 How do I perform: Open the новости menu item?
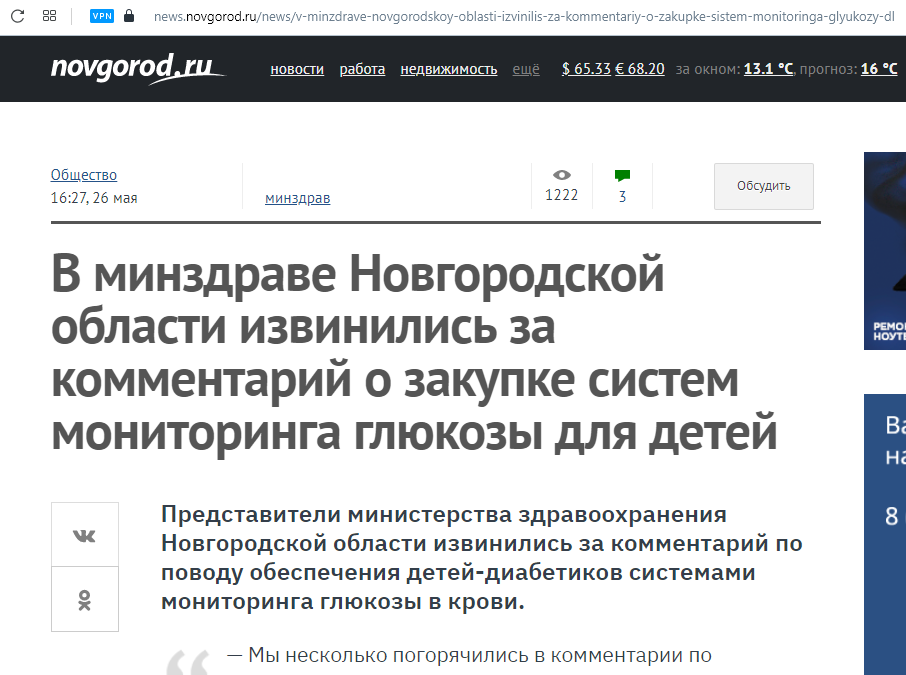tap(297, 69)
